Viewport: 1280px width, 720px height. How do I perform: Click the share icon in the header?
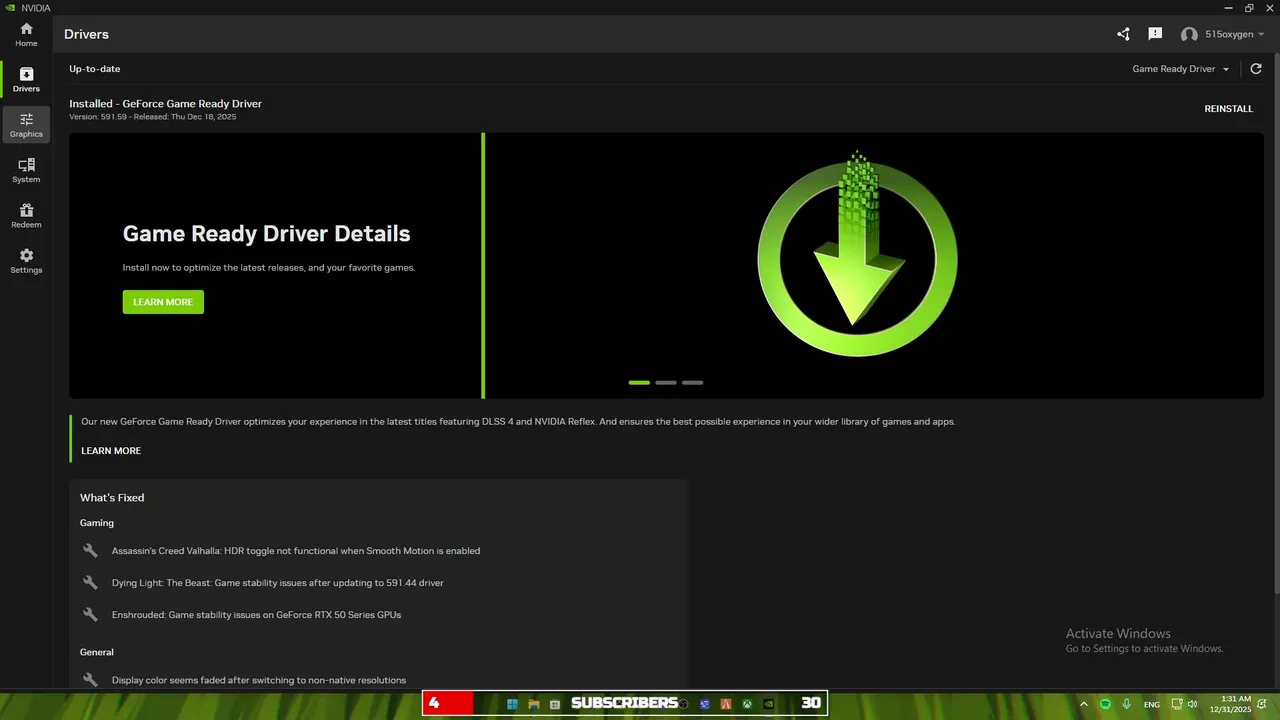tap(1123, 34)
